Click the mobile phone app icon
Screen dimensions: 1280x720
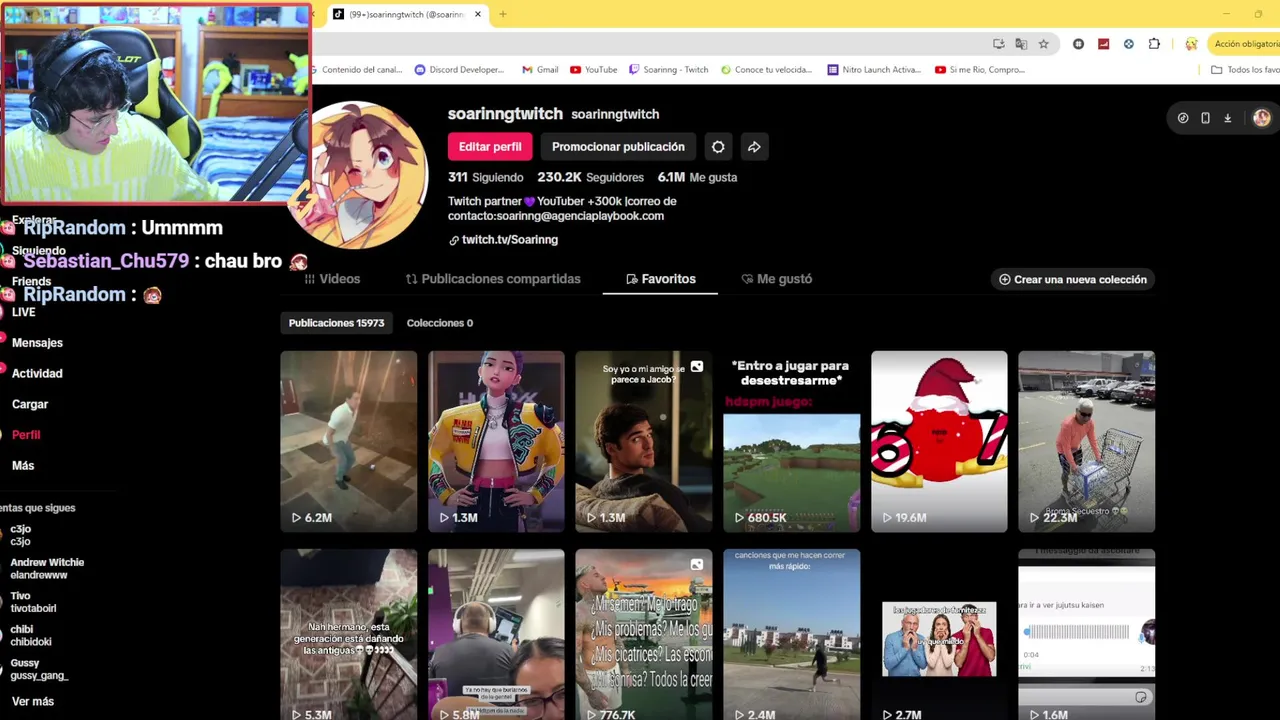tap(1205, 118)
